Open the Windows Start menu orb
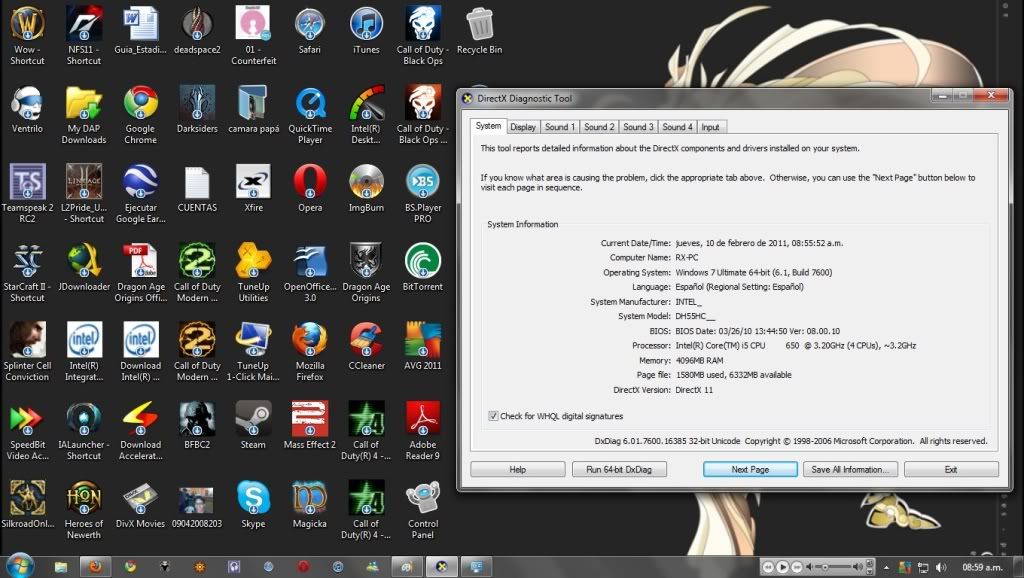Screen dimensions: 1024x578 (20, 566)
